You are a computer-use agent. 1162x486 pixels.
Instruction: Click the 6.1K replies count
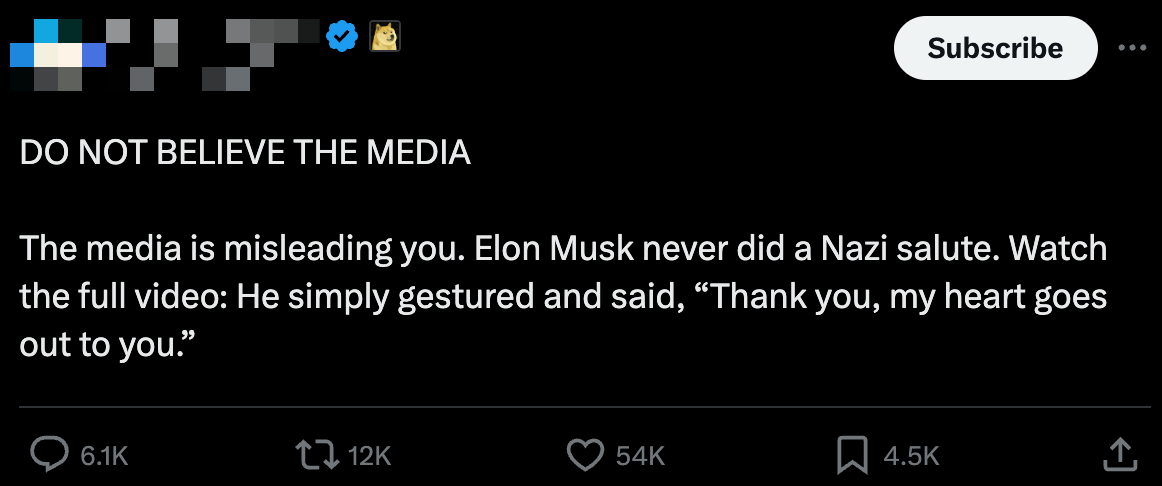click(x=103, y=456)
